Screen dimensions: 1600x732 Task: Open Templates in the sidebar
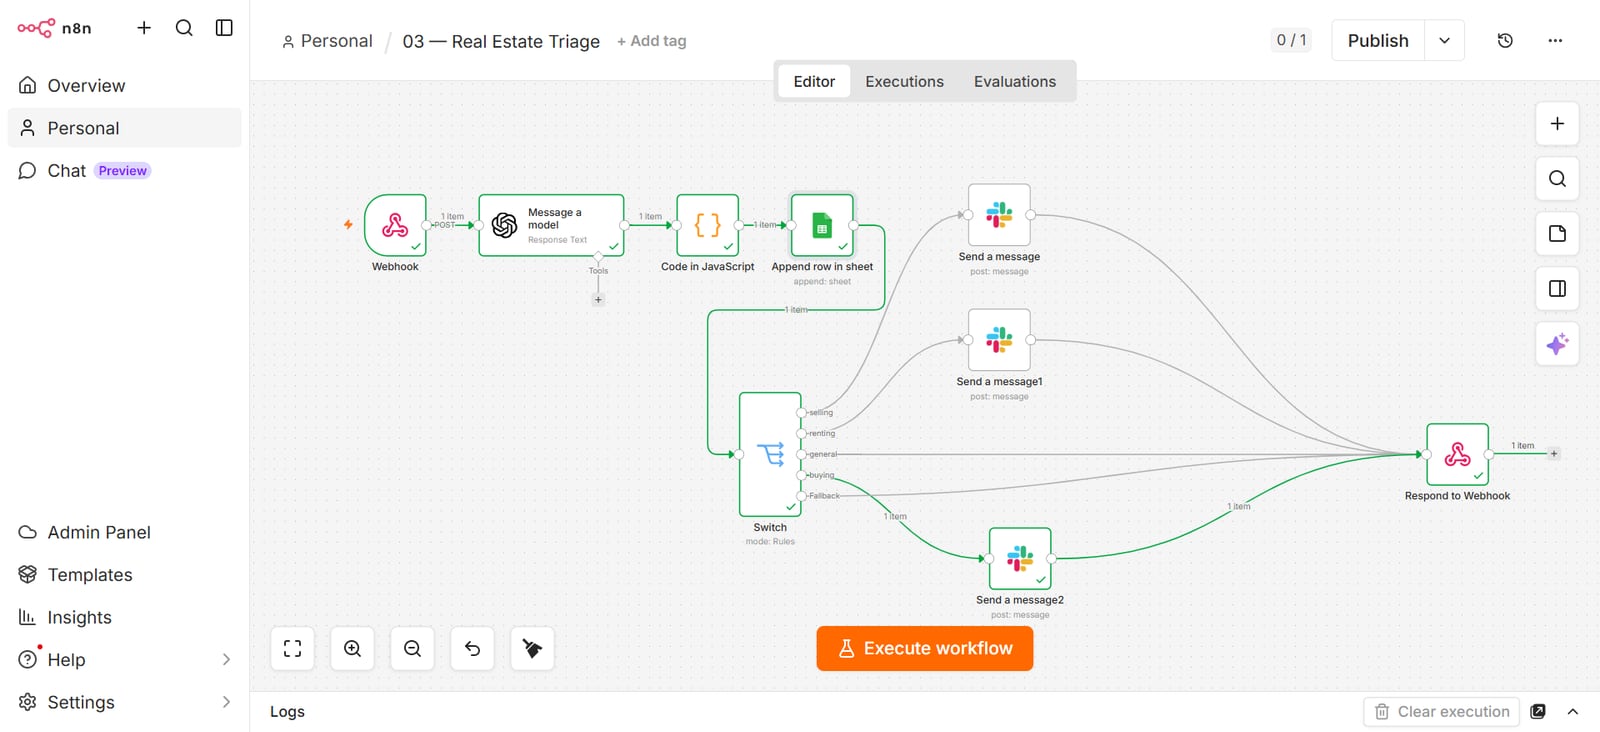tap(124, 575)
